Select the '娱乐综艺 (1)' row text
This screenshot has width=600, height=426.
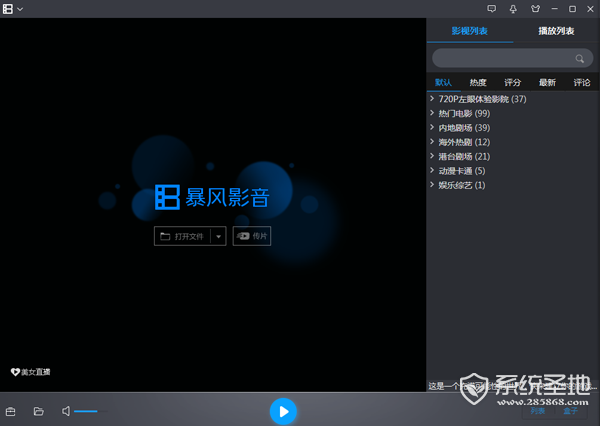tap(462, 185)
